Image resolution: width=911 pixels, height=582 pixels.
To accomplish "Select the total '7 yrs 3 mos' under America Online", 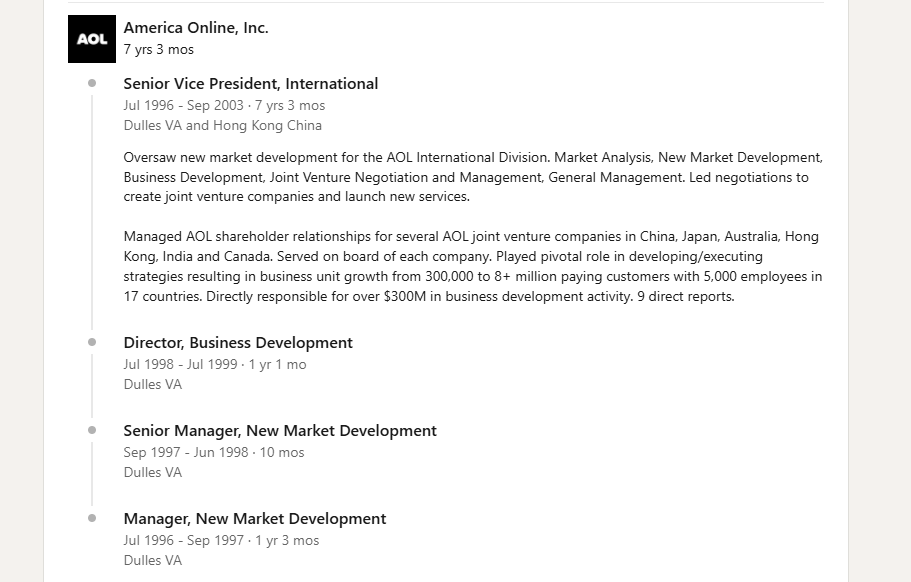I will (159, 49).
